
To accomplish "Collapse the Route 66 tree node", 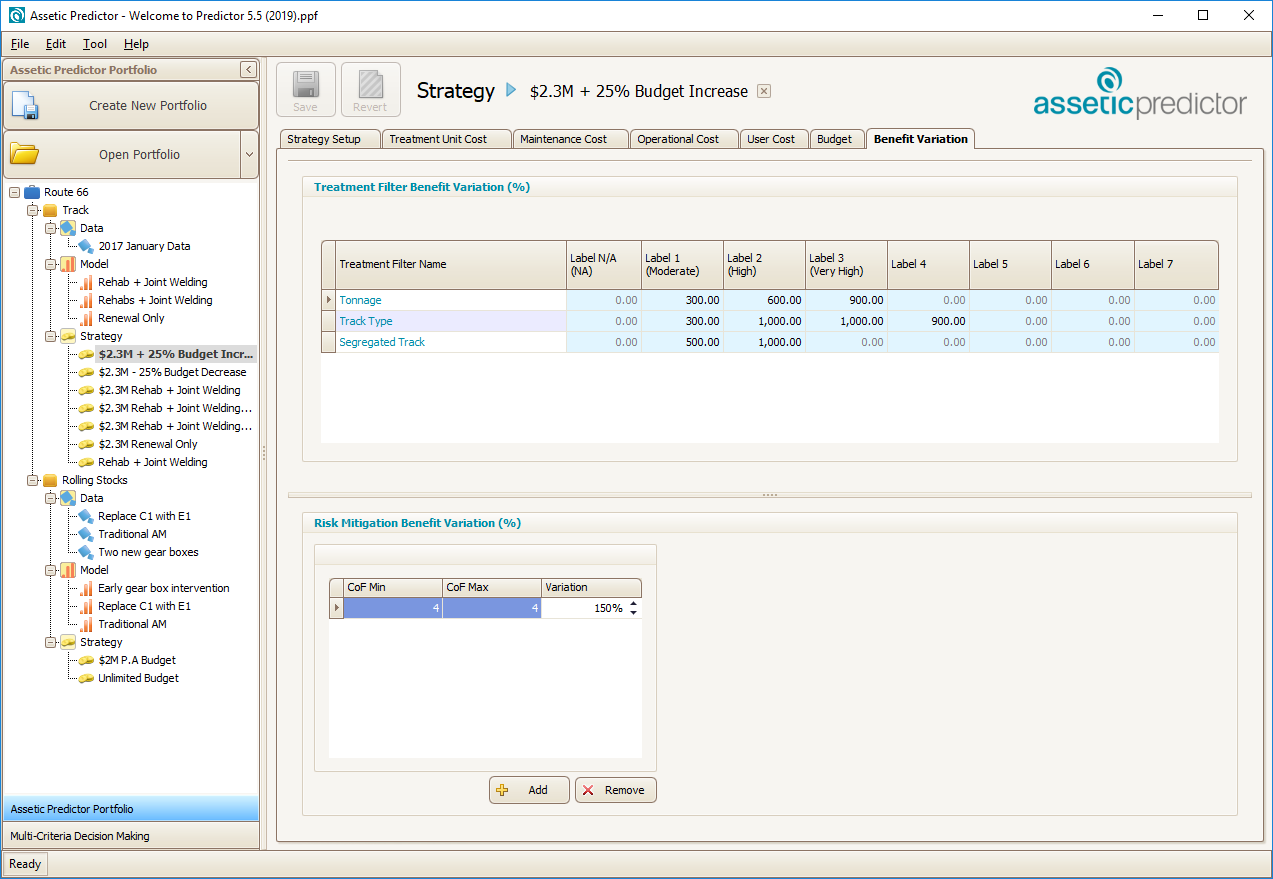I will [x=14, y=192].
